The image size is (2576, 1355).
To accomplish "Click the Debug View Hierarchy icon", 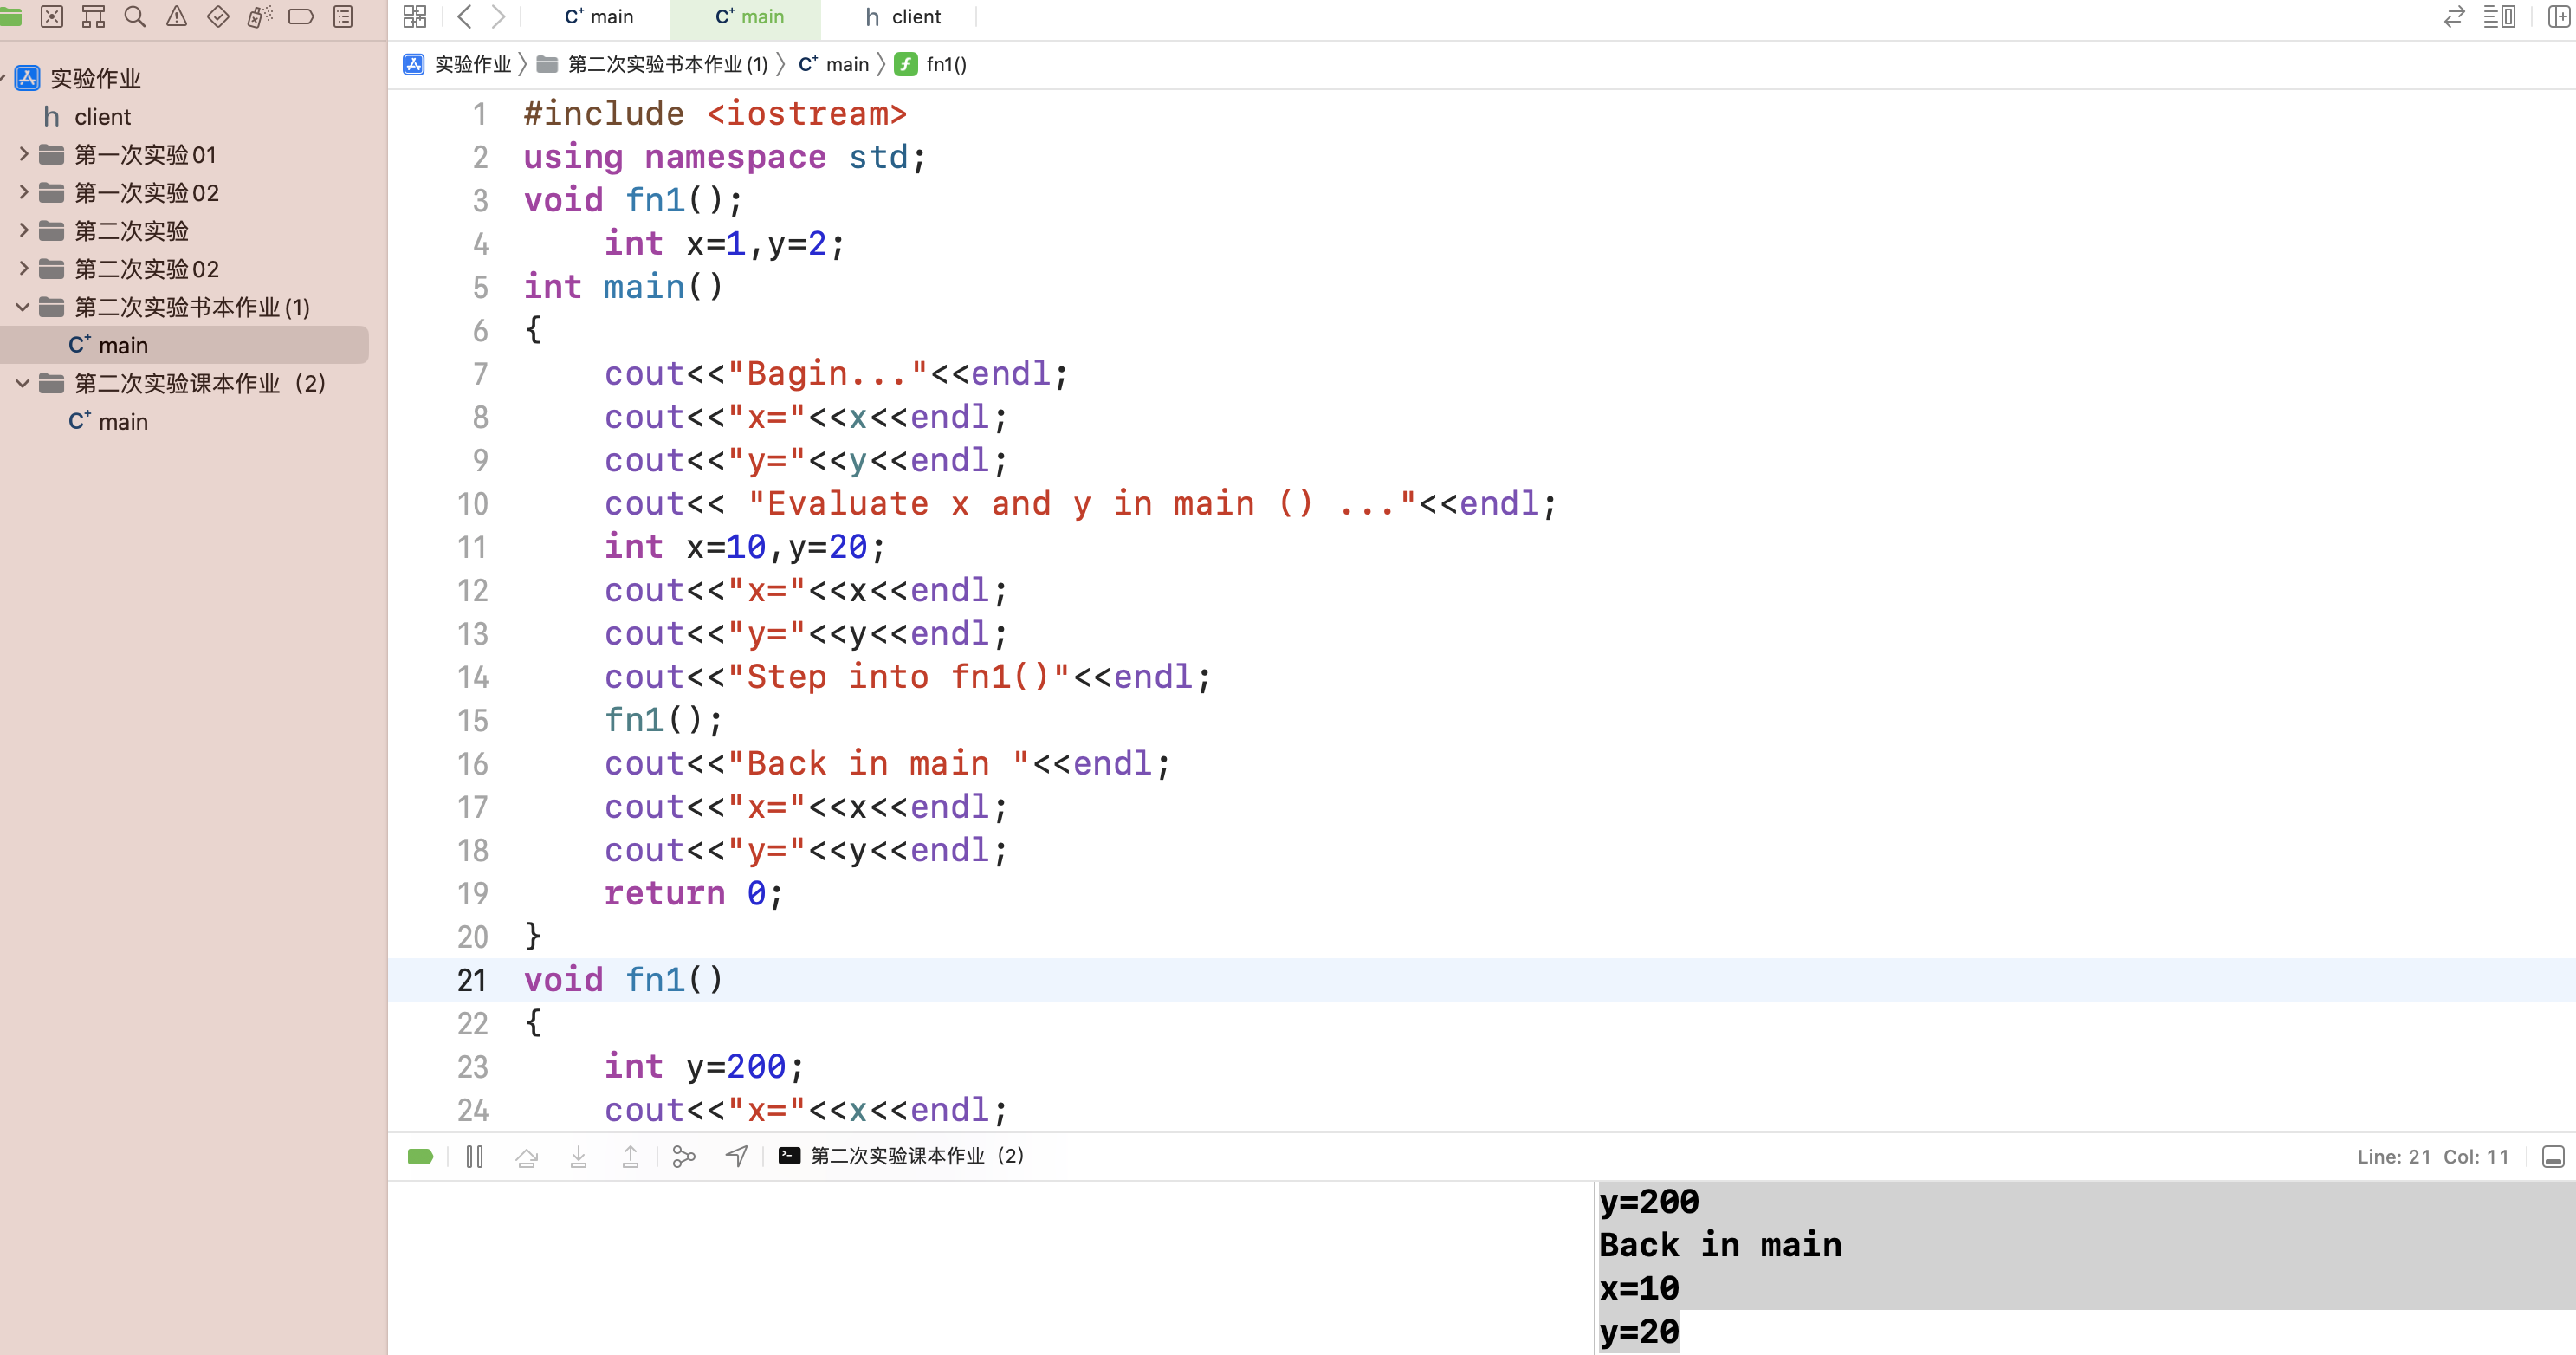I will (x=684, y=1157).
